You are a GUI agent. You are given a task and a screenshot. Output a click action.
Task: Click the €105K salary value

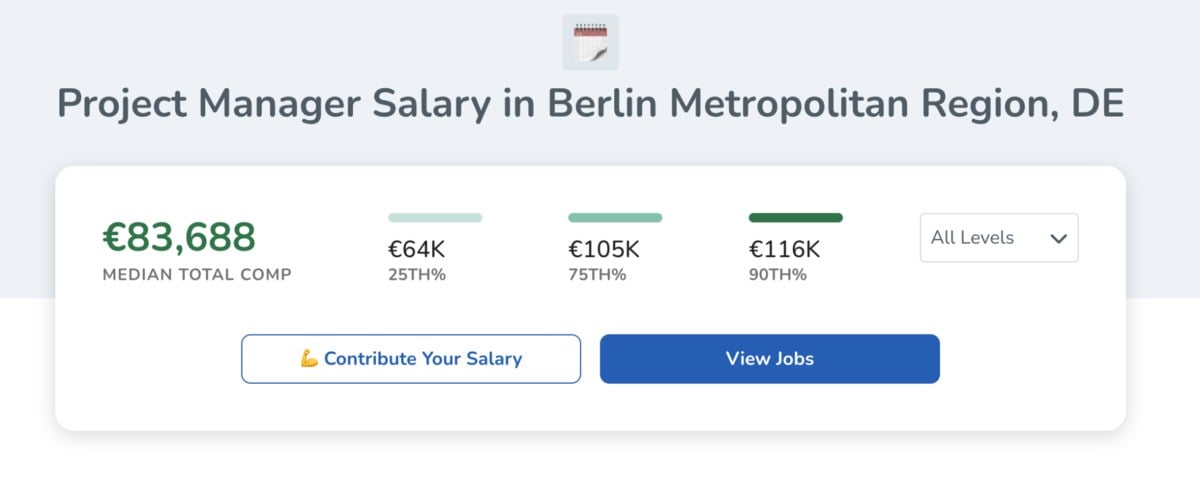point(604,249)
